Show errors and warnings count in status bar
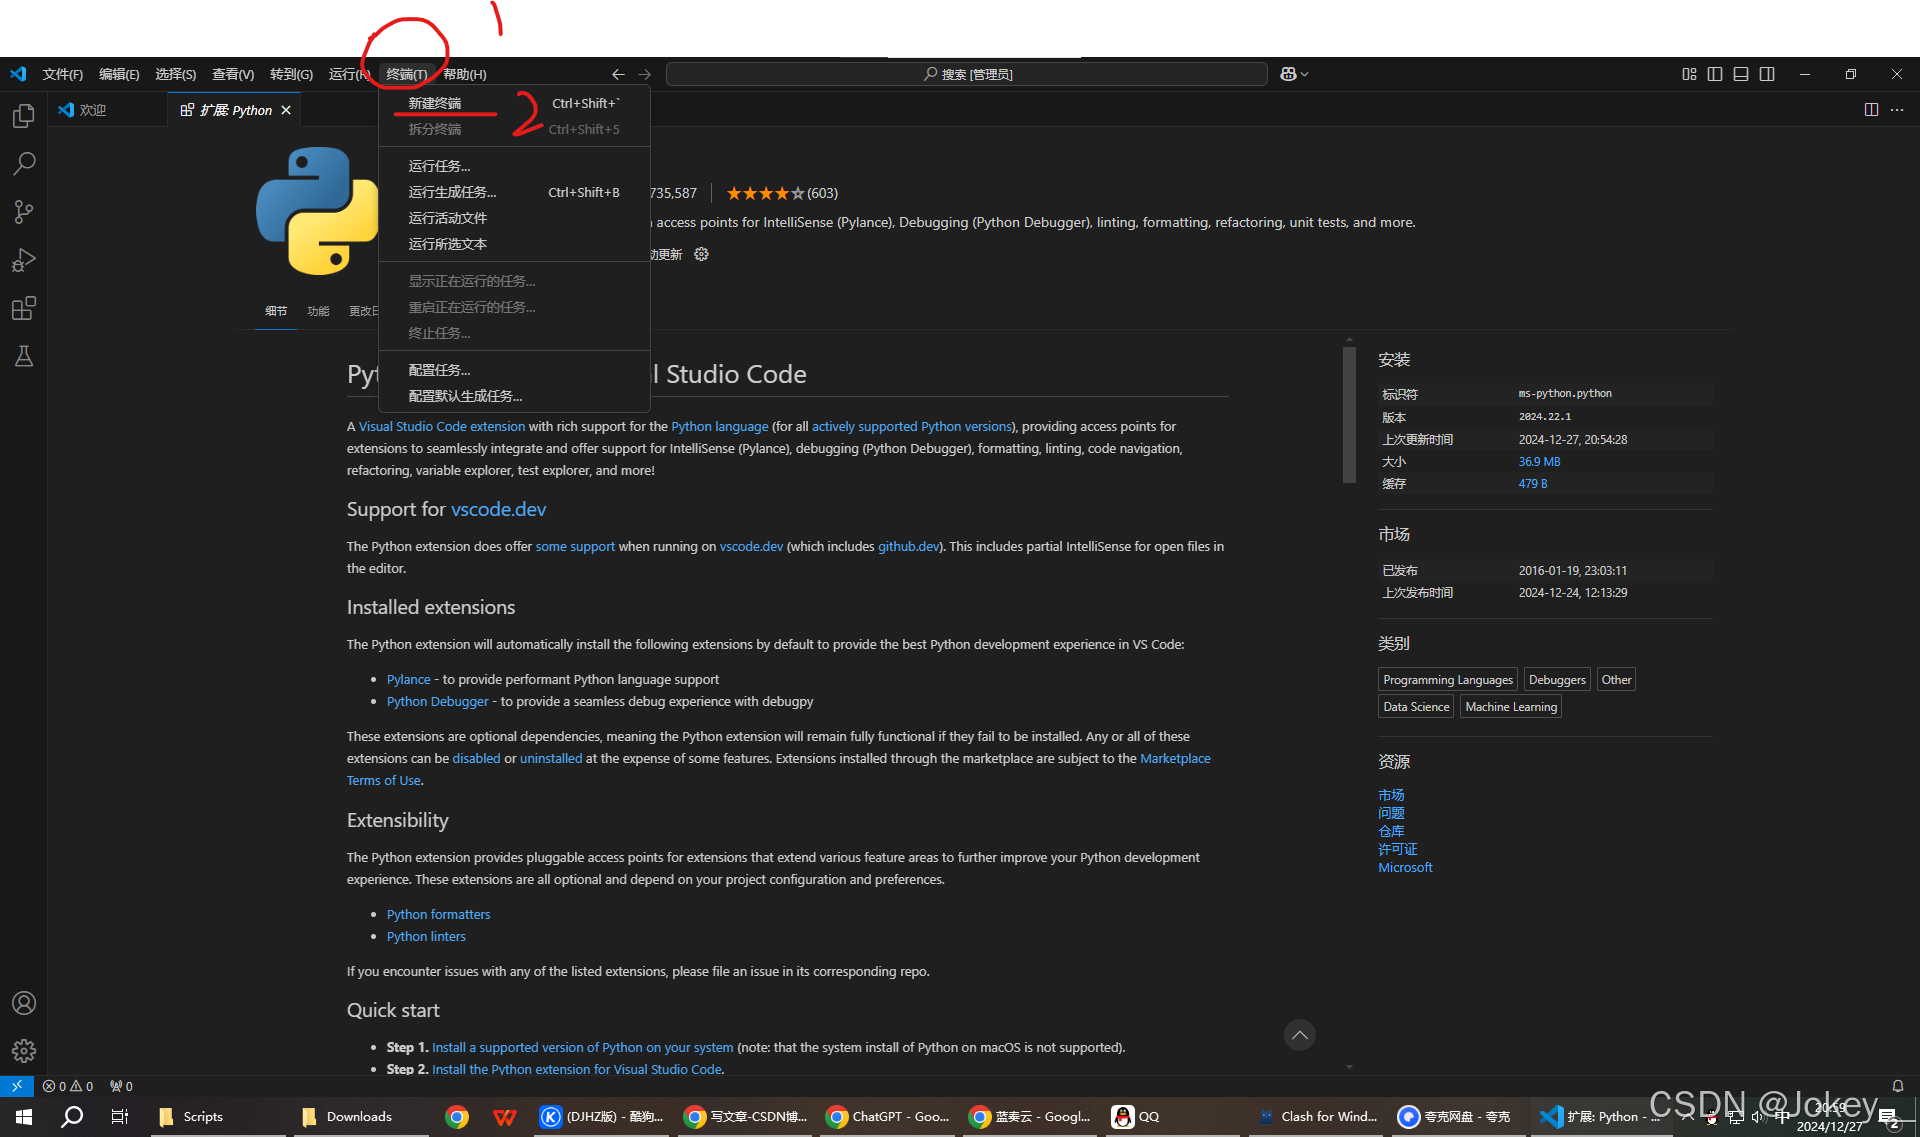This screenshot has height=1137, width=1920. pos(68,1086)
